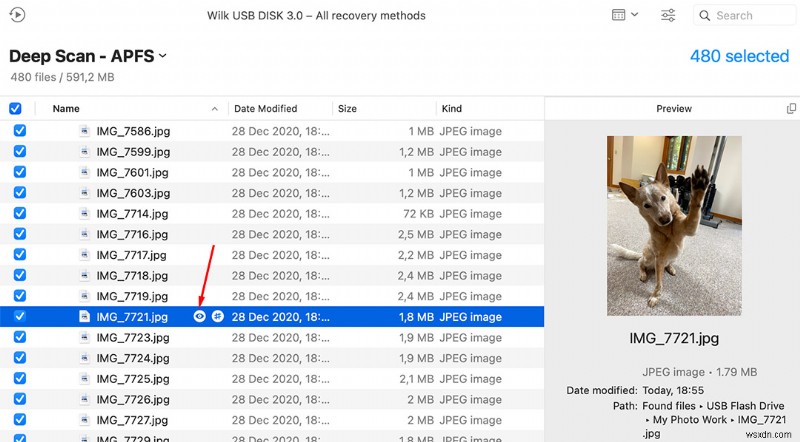
Task: Click file icon of IMG_7726.jpg
Action: pyautogui.click(x=85, y=399)
